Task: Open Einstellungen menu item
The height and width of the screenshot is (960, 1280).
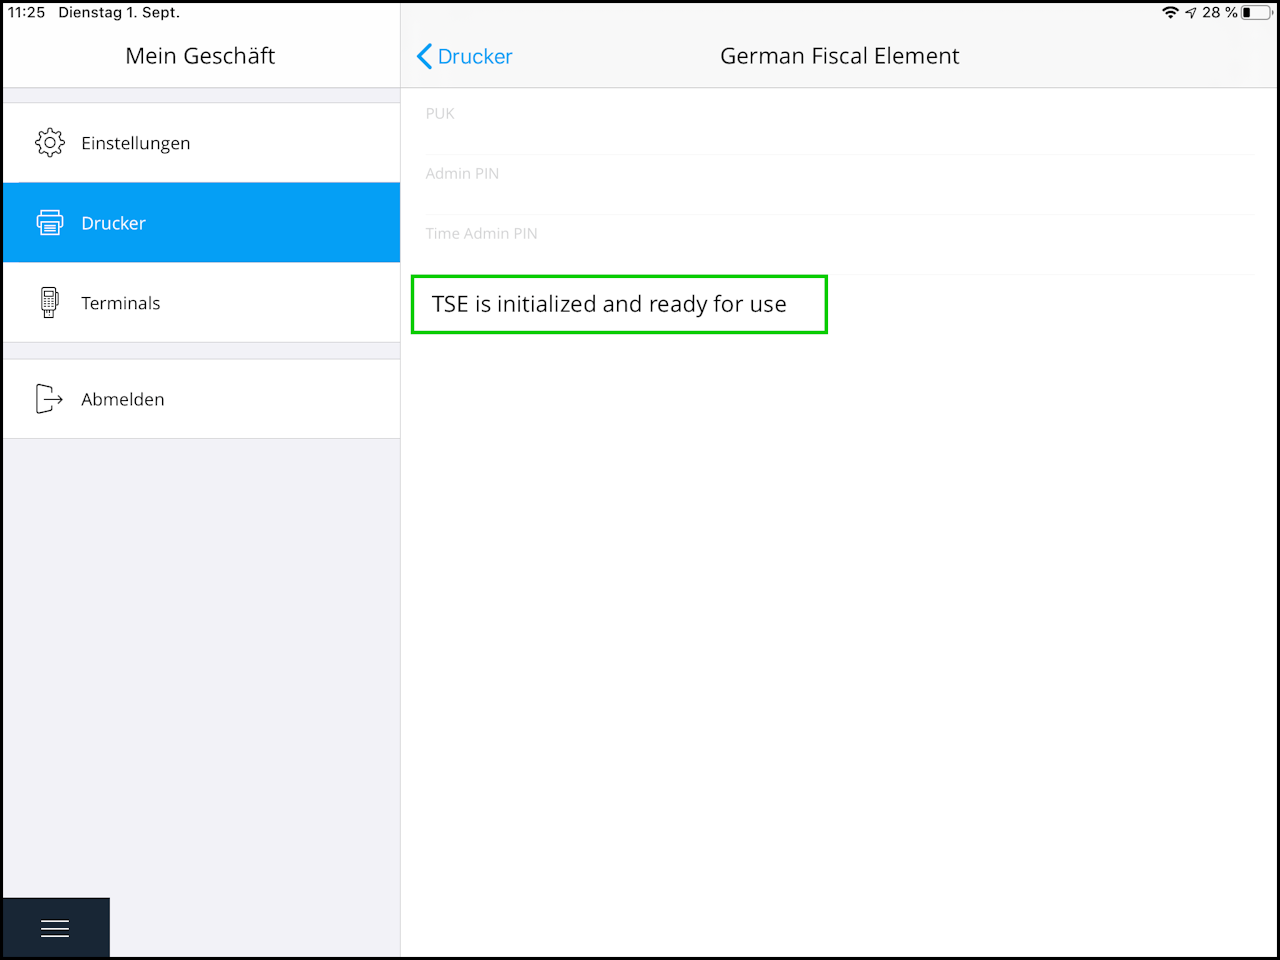Action: (201, 143)
